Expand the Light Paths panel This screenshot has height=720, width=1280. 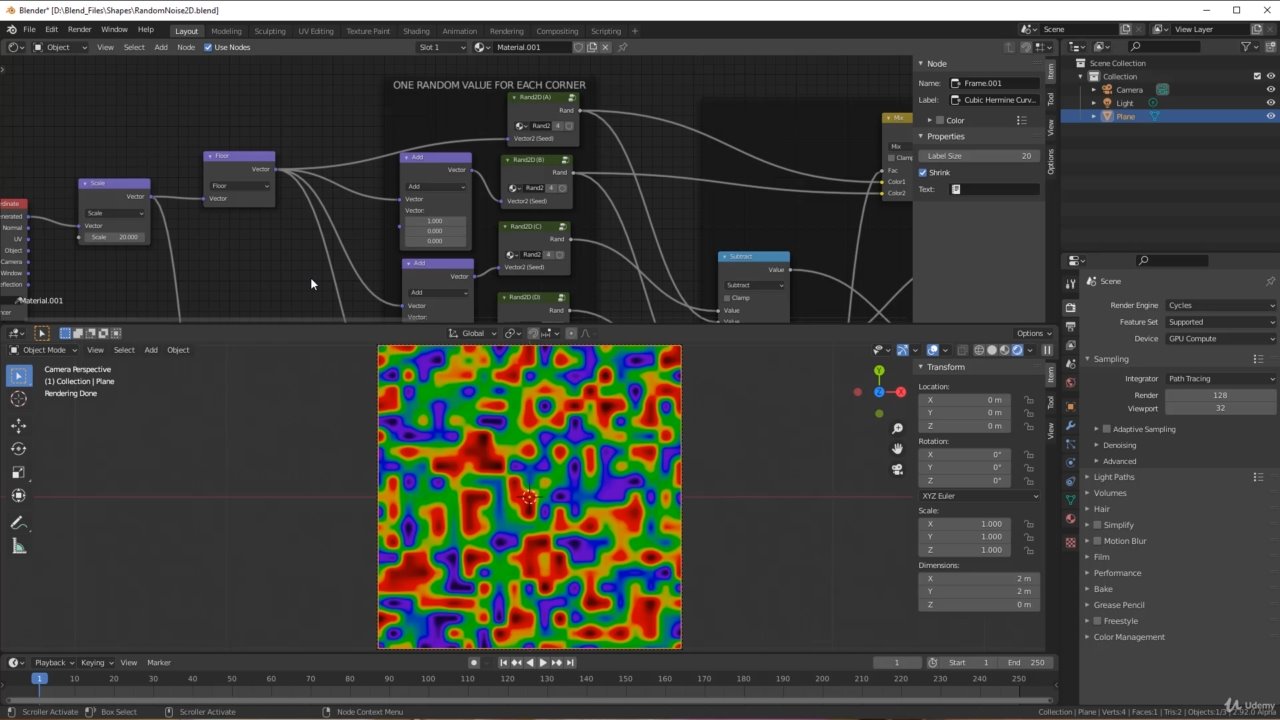1114,477
